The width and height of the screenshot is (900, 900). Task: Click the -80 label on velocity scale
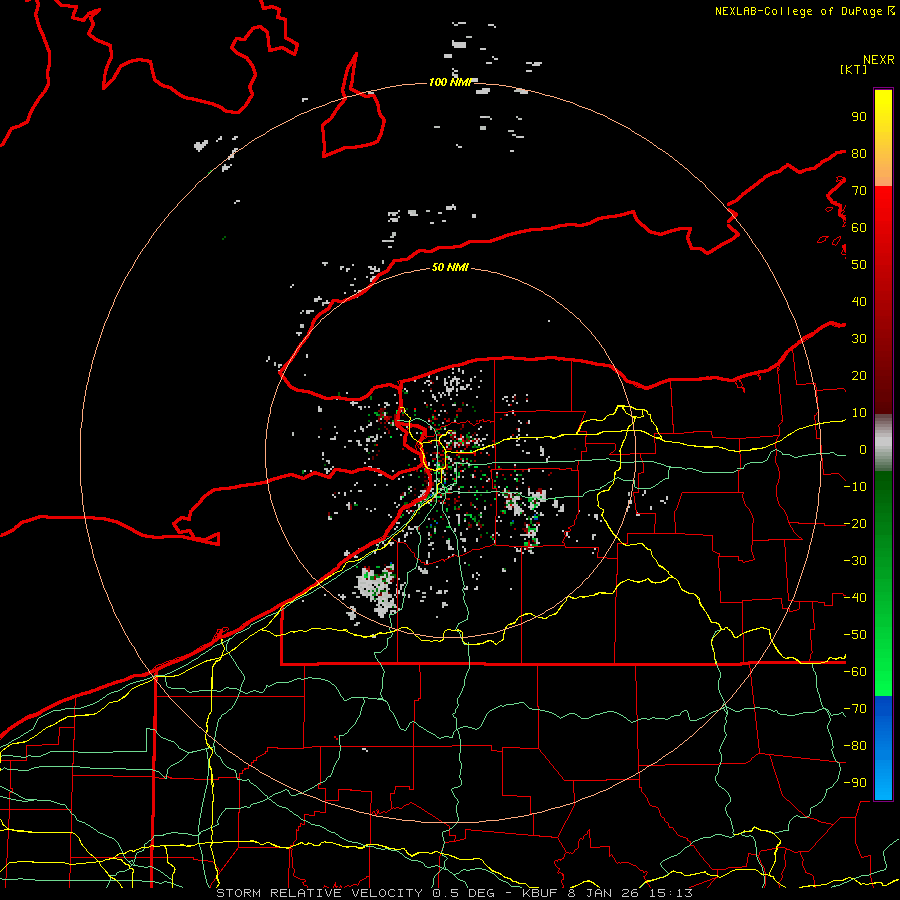[855, 746]
